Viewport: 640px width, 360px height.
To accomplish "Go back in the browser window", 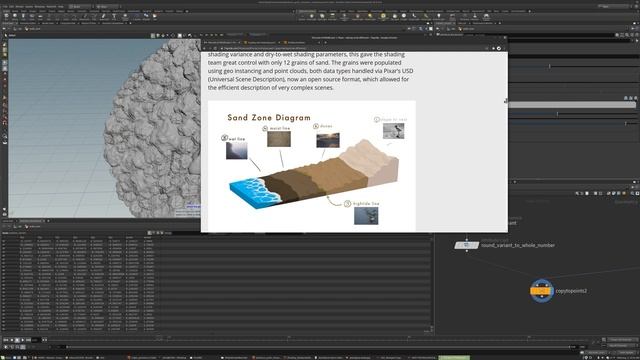I will coord(205,48).
